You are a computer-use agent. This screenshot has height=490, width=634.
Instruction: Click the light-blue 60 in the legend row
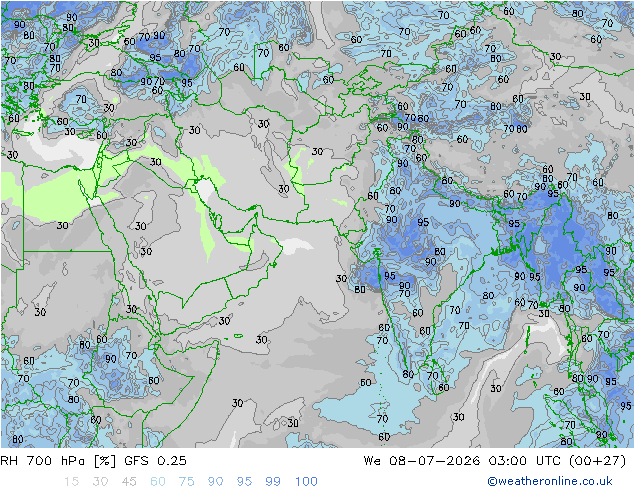158,482
